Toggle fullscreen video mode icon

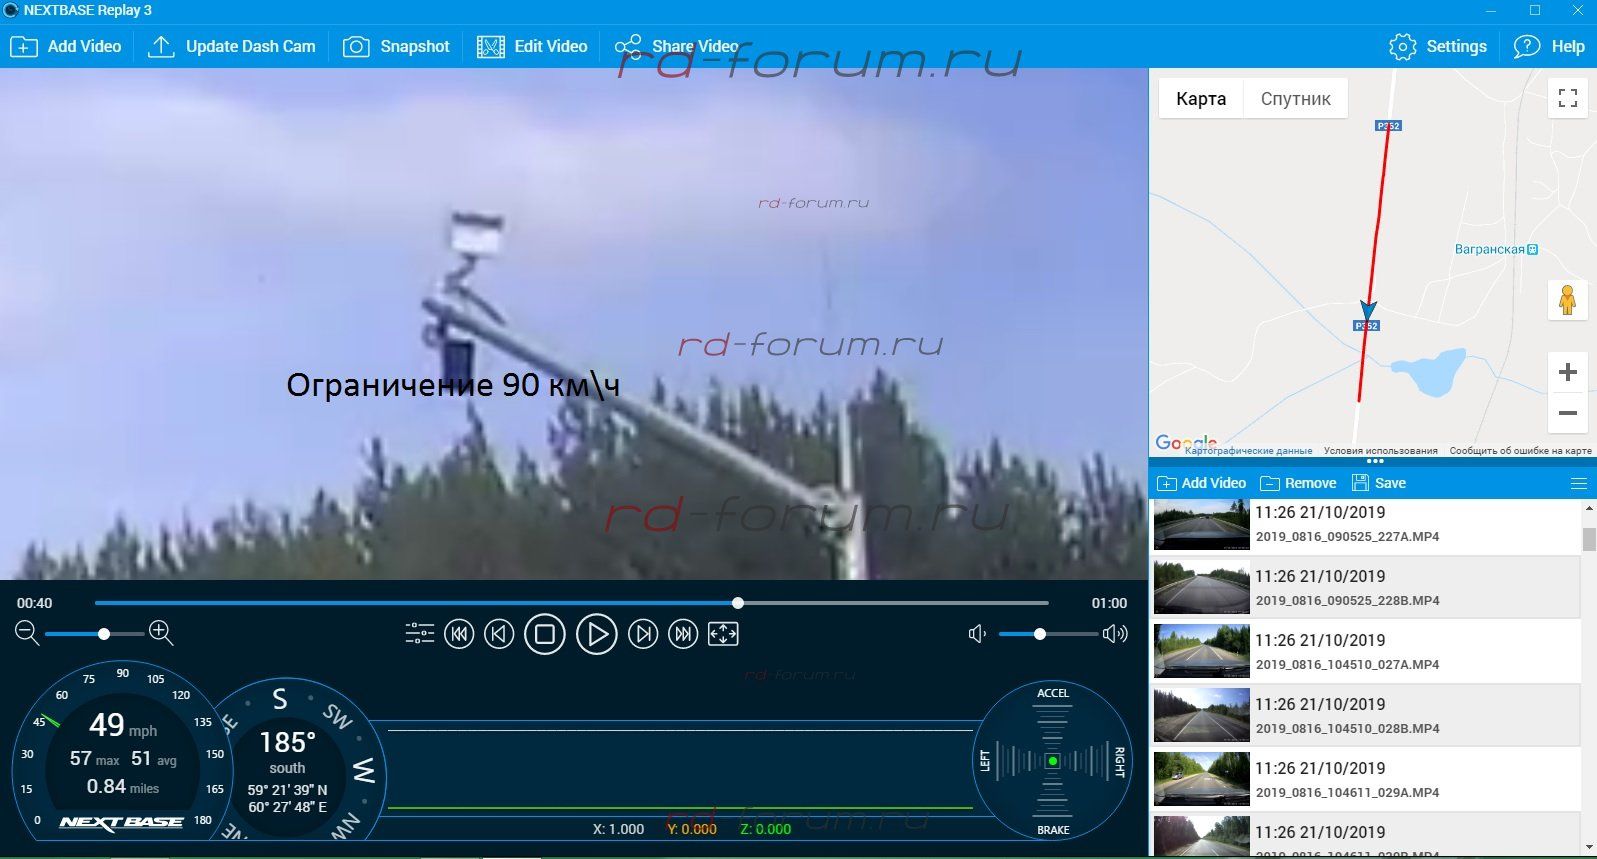(x=723, y=634)
